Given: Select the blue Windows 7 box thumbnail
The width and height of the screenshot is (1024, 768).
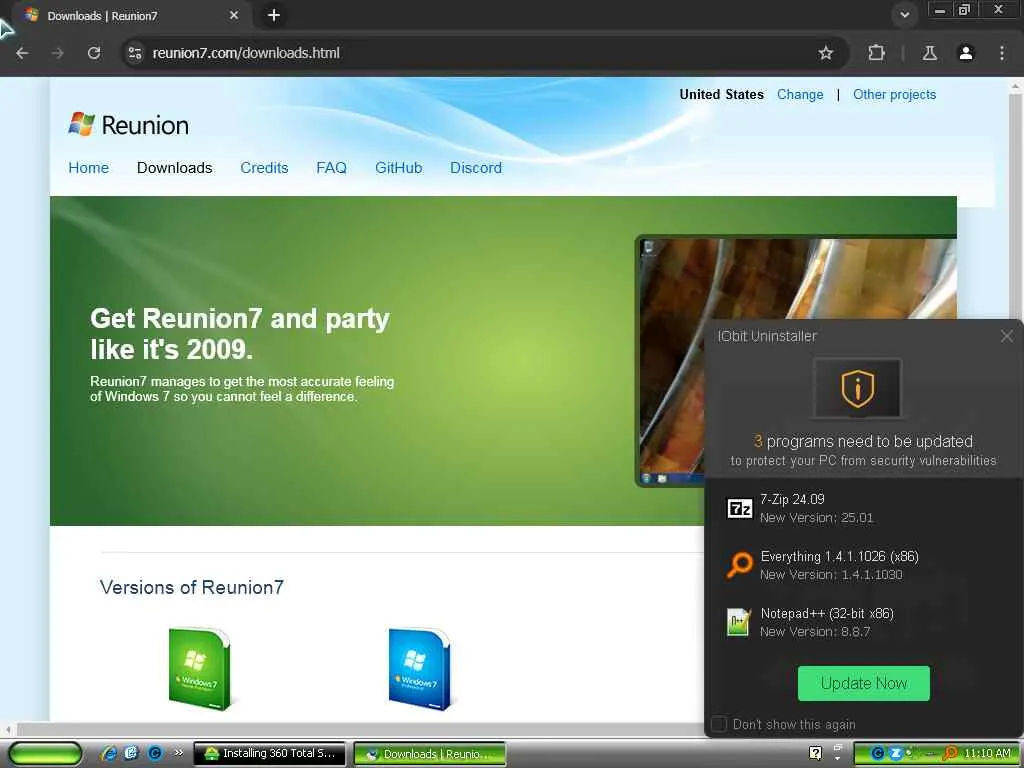Looking at the screenshot, I should coord(419,668).
